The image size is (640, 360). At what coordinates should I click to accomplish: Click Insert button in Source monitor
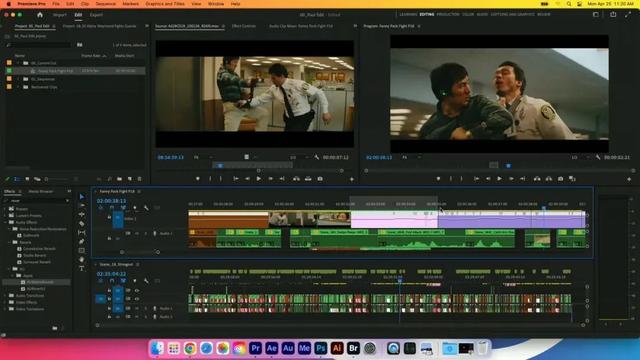coord(296,179)
